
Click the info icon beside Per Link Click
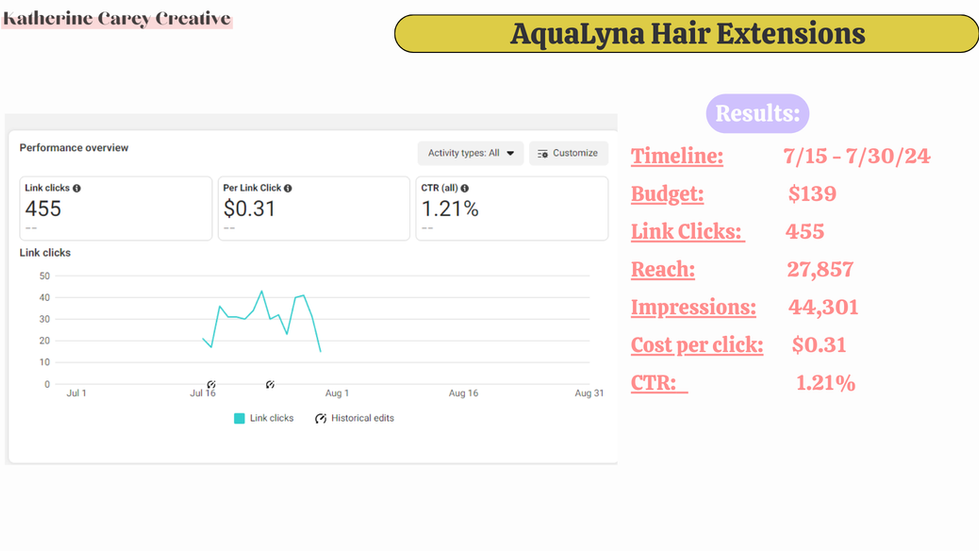[x=288, y=188]
